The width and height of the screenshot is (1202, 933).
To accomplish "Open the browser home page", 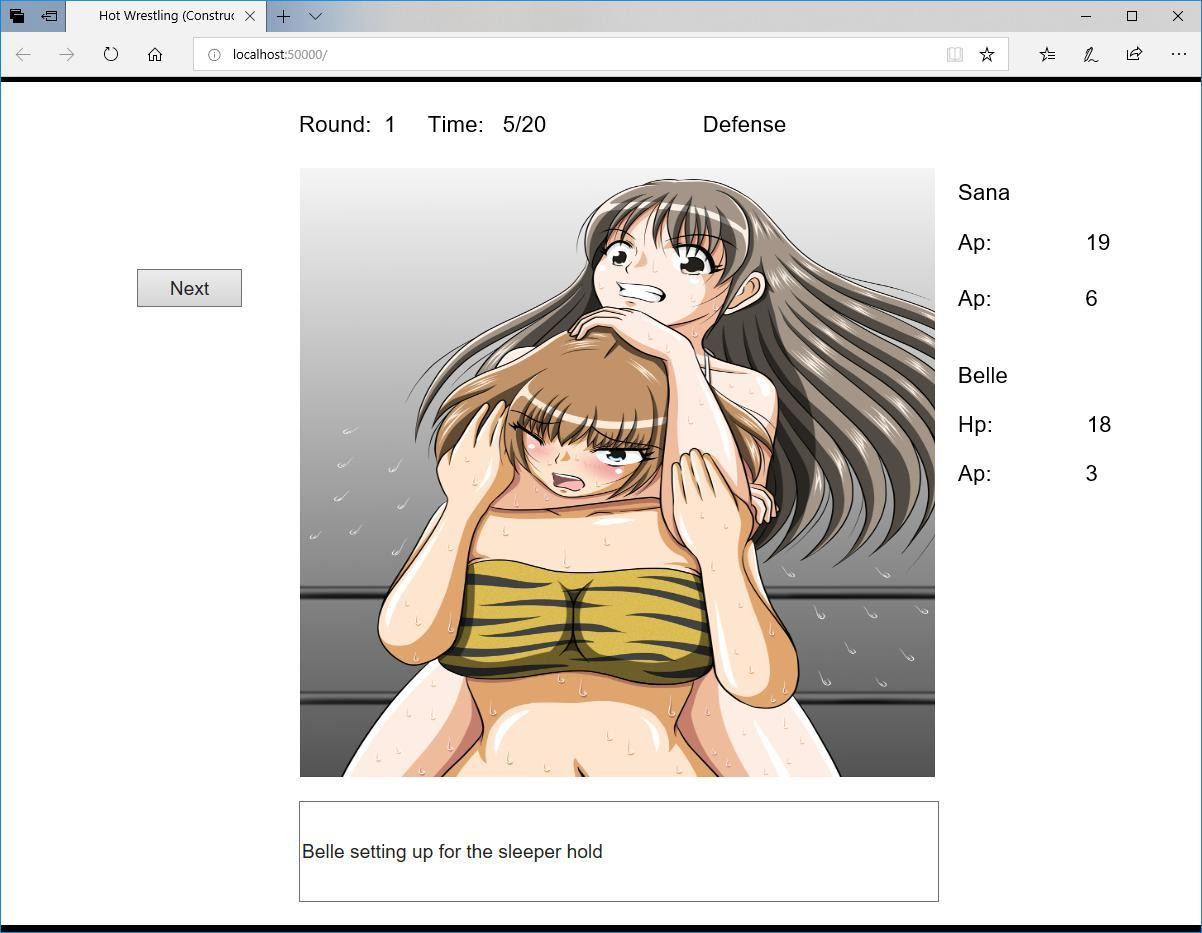I will [x=155, y=54].
